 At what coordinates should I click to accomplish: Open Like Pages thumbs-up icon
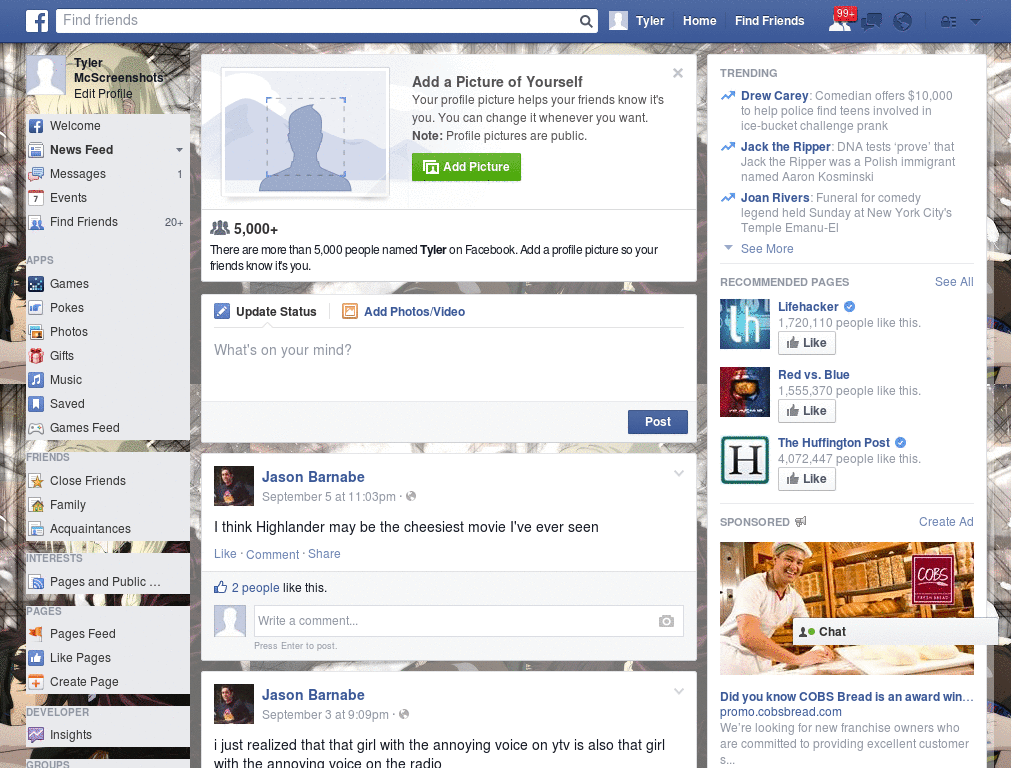36,658
